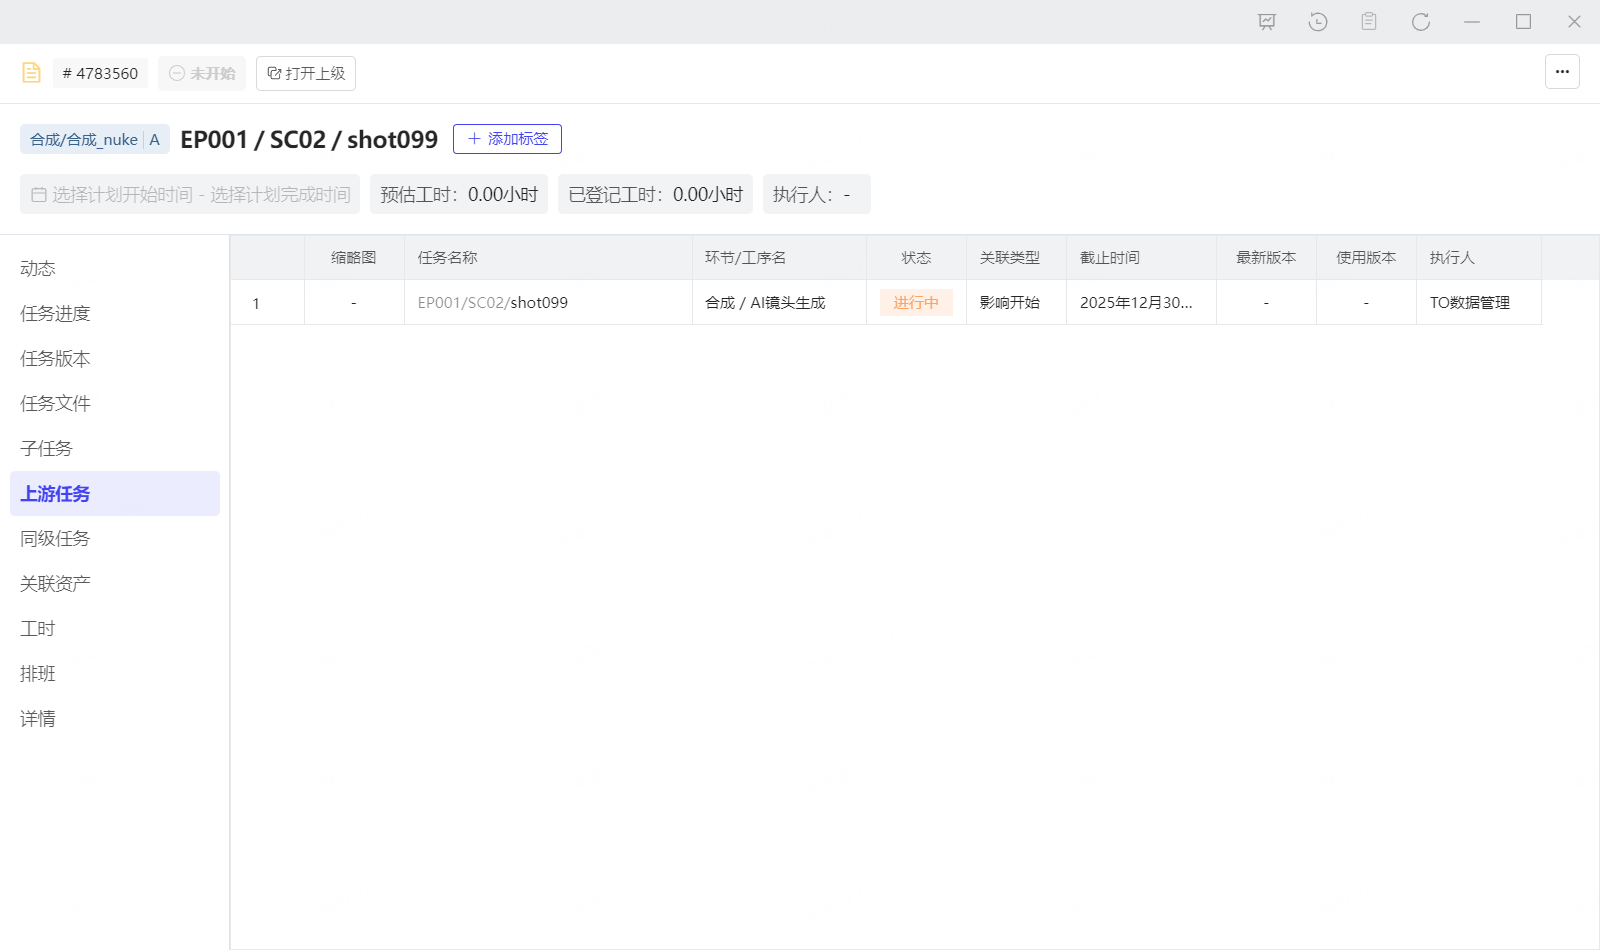Open the 子任务 sidebar tab
Screen dimensions: 1600x950
(x=47, y=449)
